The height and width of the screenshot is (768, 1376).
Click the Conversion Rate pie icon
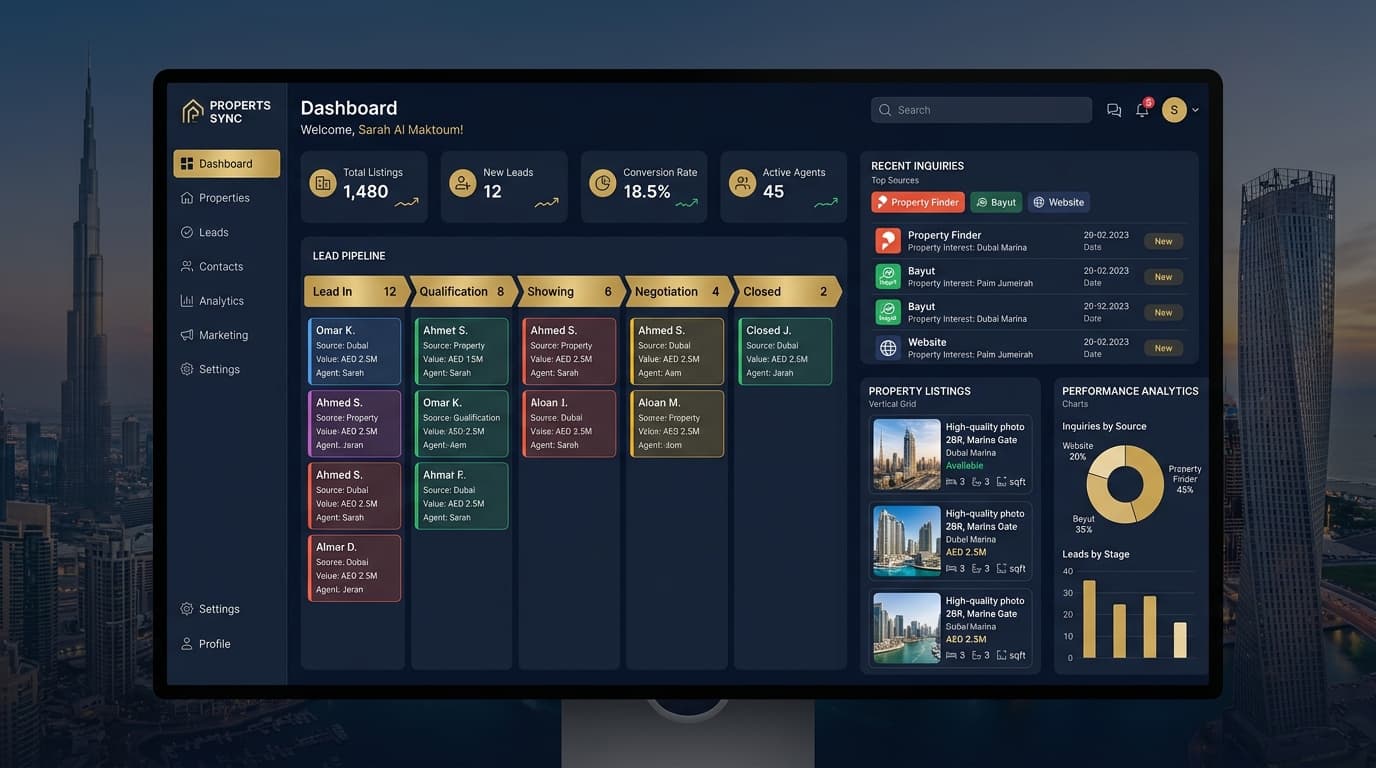pyautogui.click(x=602, y=183)
